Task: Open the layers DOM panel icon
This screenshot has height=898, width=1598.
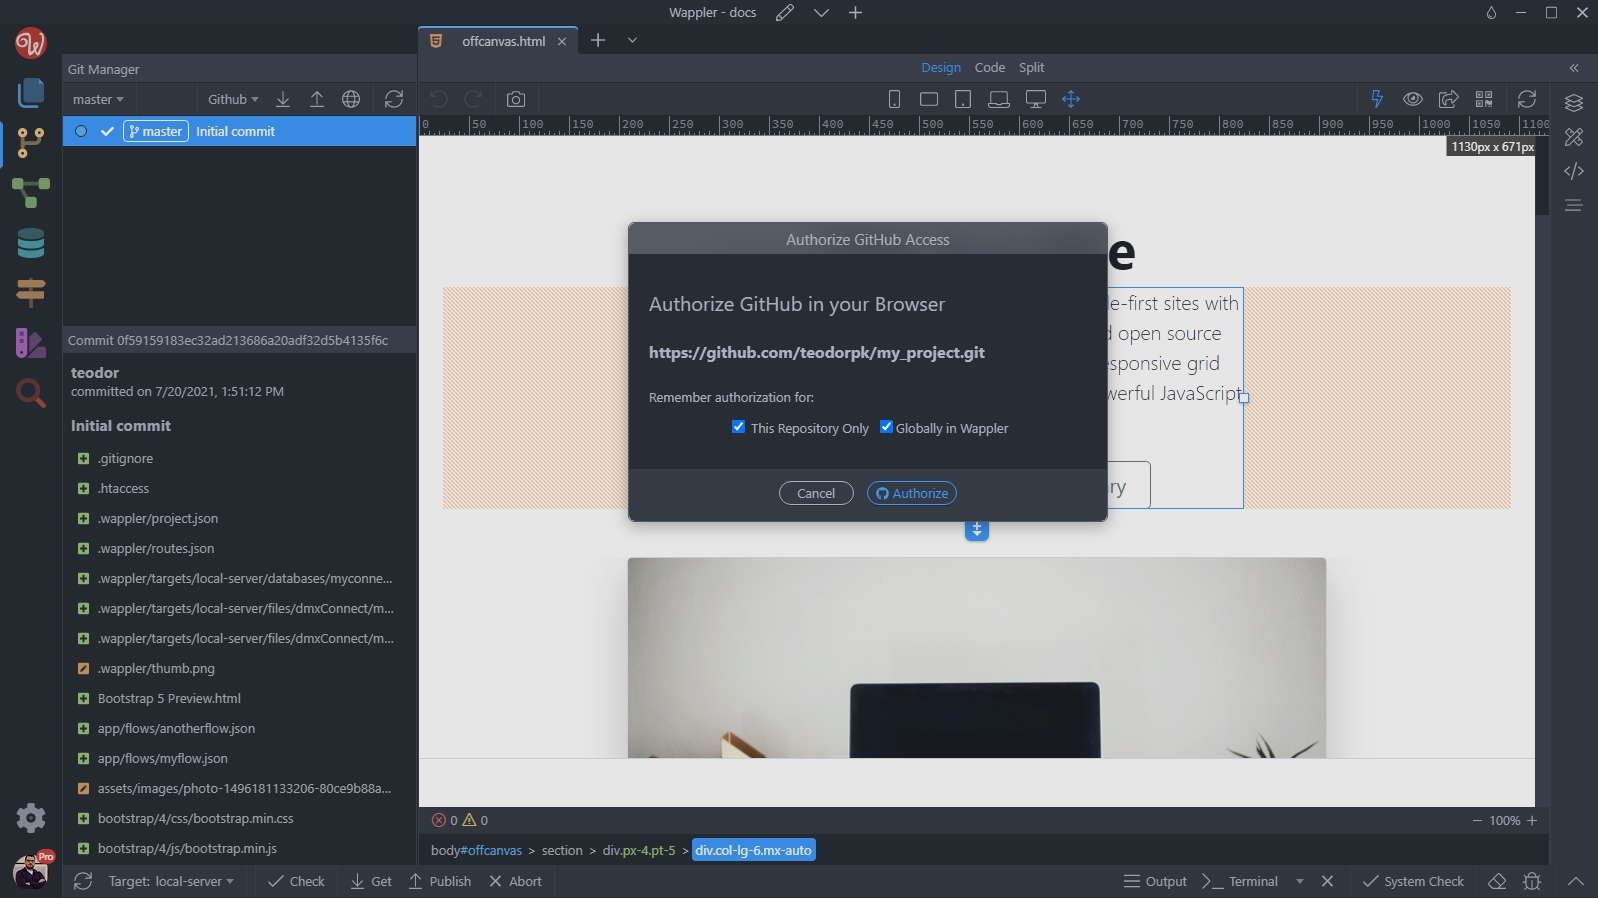Action: (1574, 103)
